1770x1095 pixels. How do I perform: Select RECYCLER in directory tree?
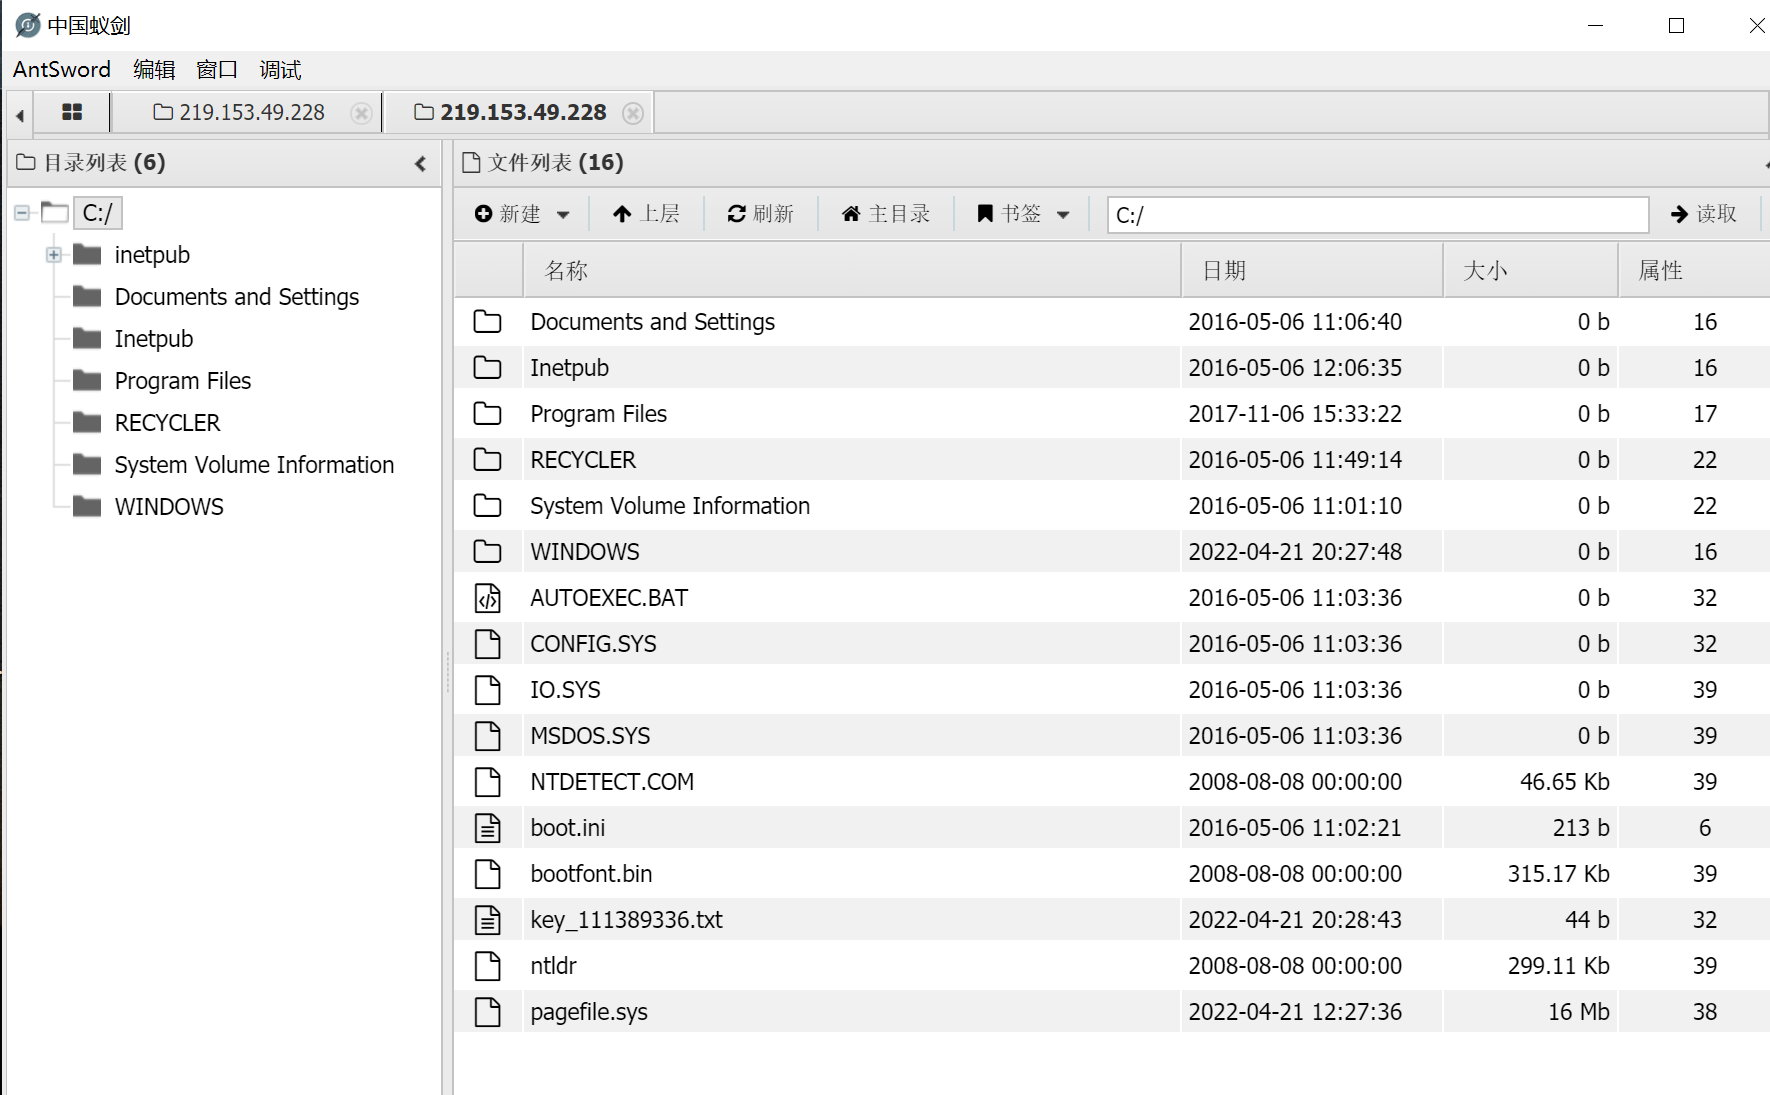click(167, 423)
